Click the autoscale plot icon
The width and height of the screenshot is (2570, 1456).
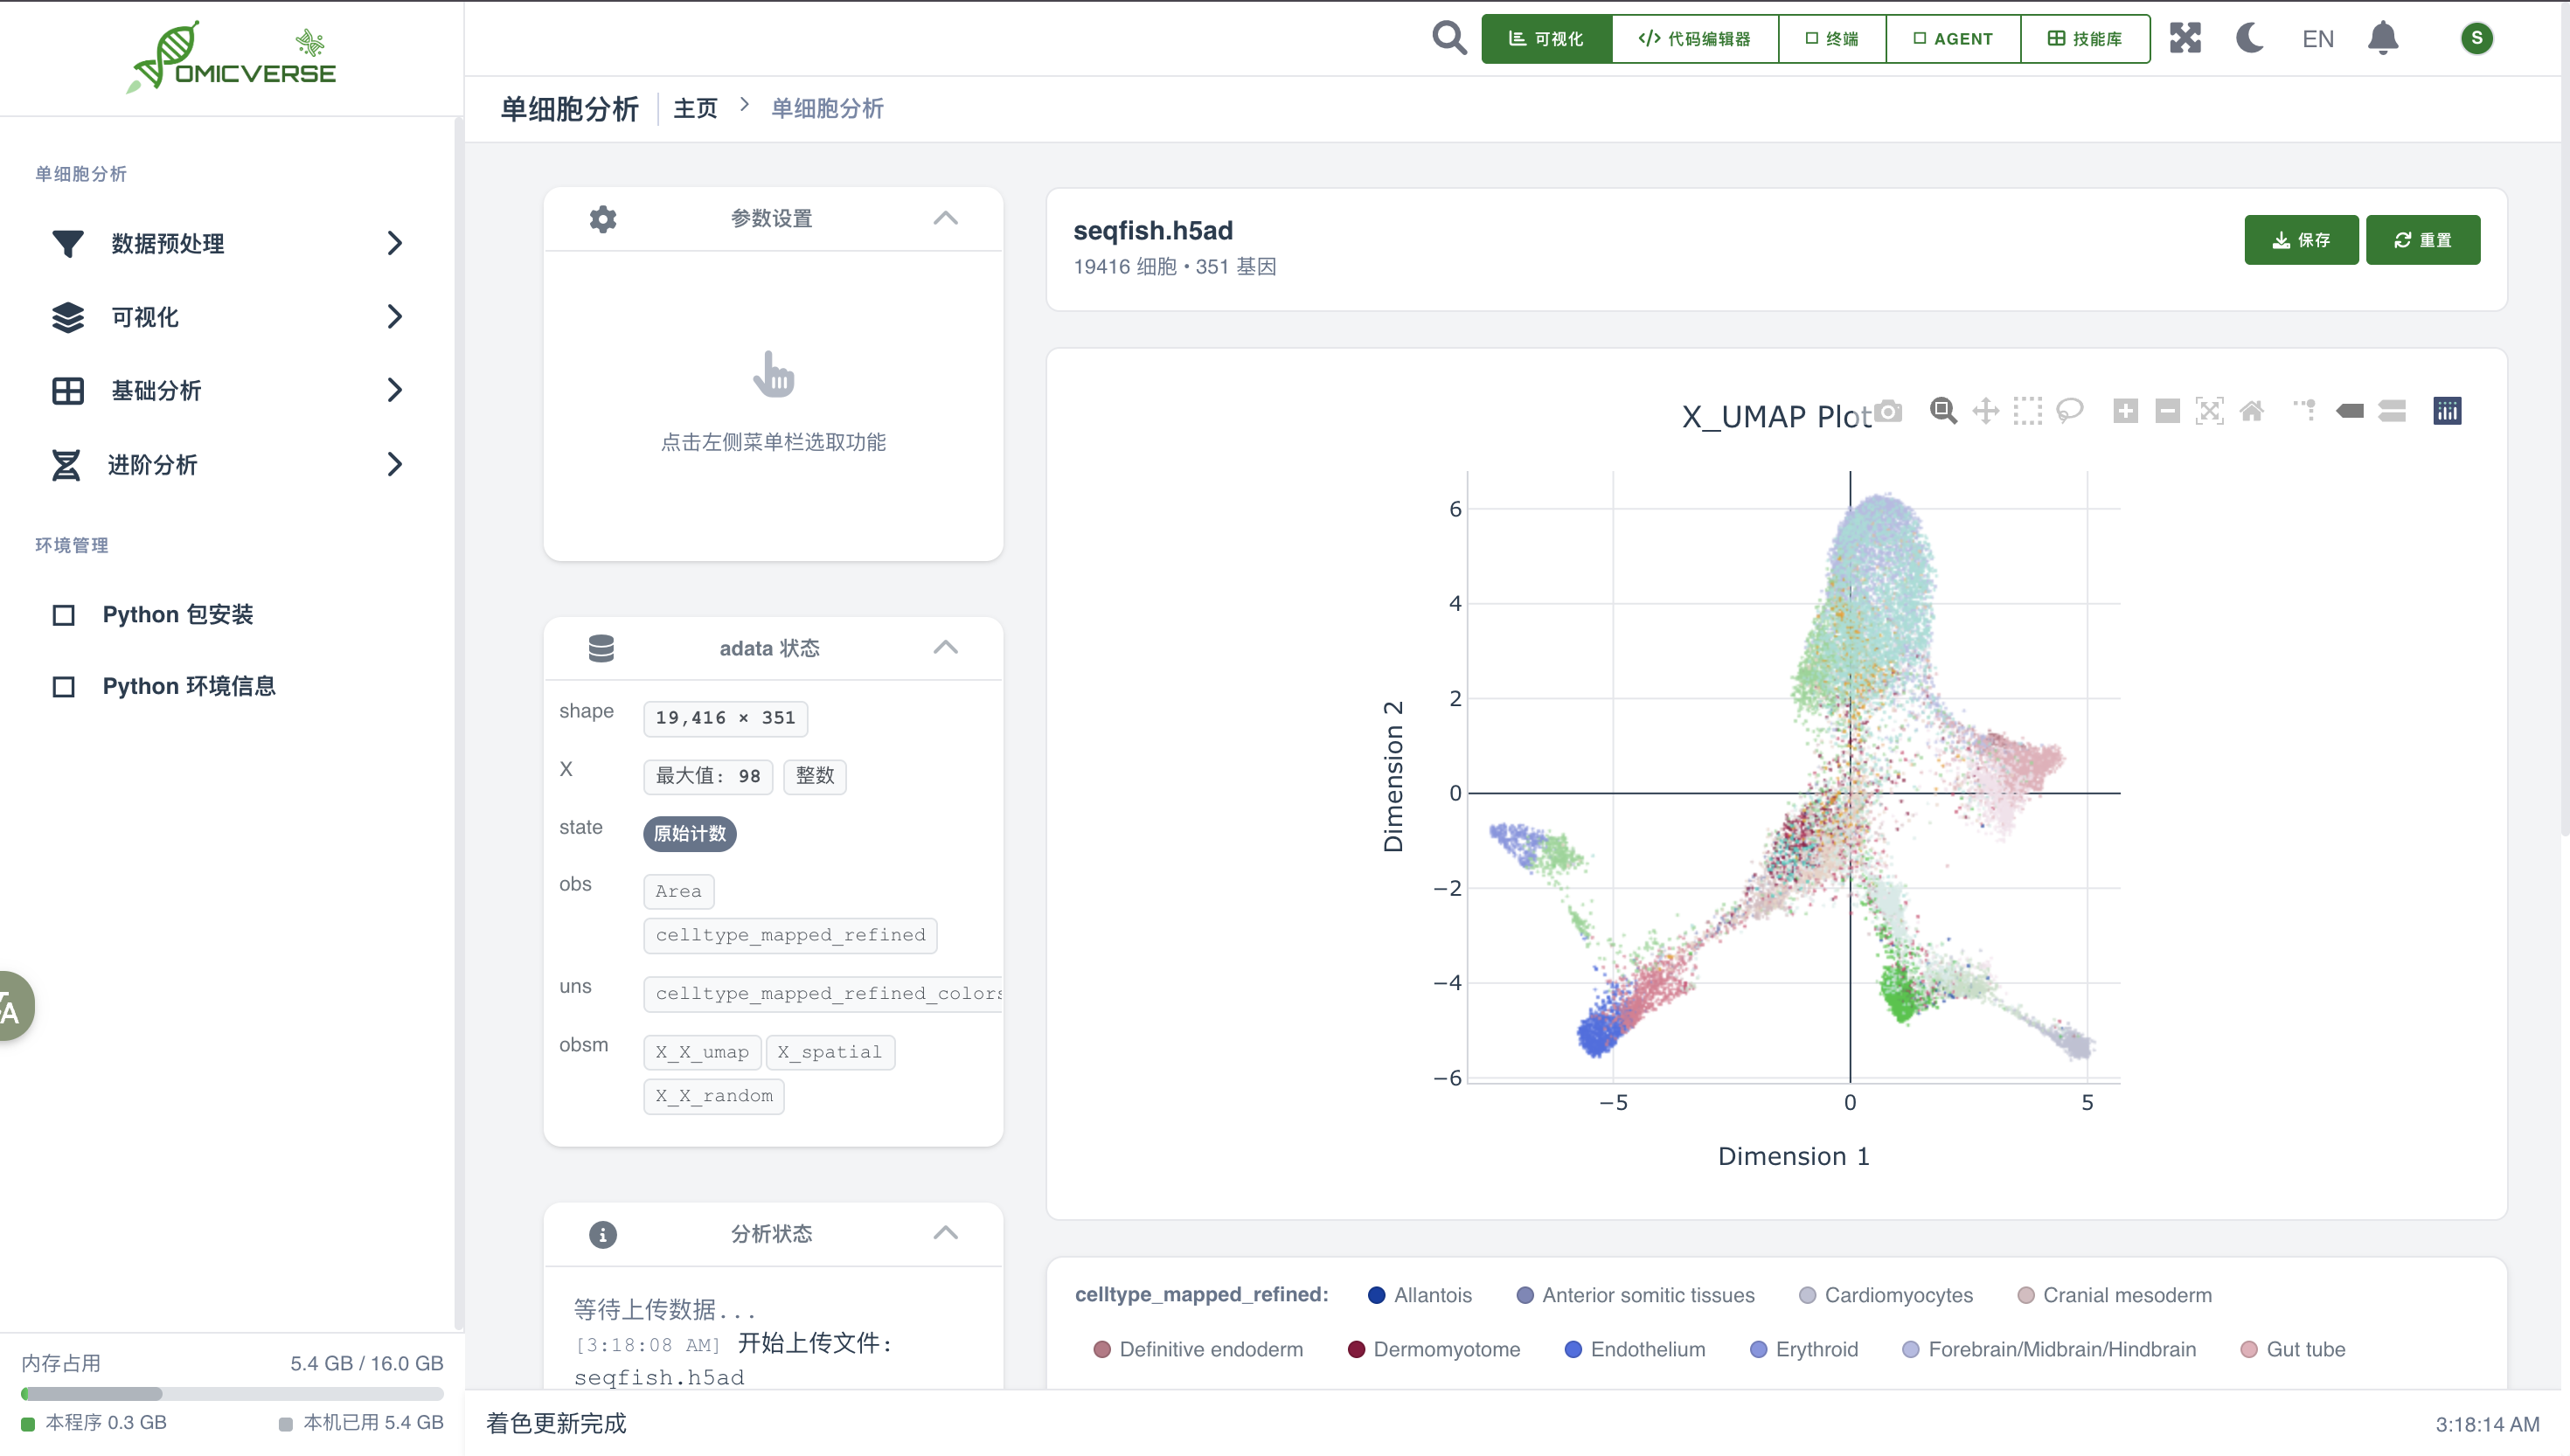2209,411
